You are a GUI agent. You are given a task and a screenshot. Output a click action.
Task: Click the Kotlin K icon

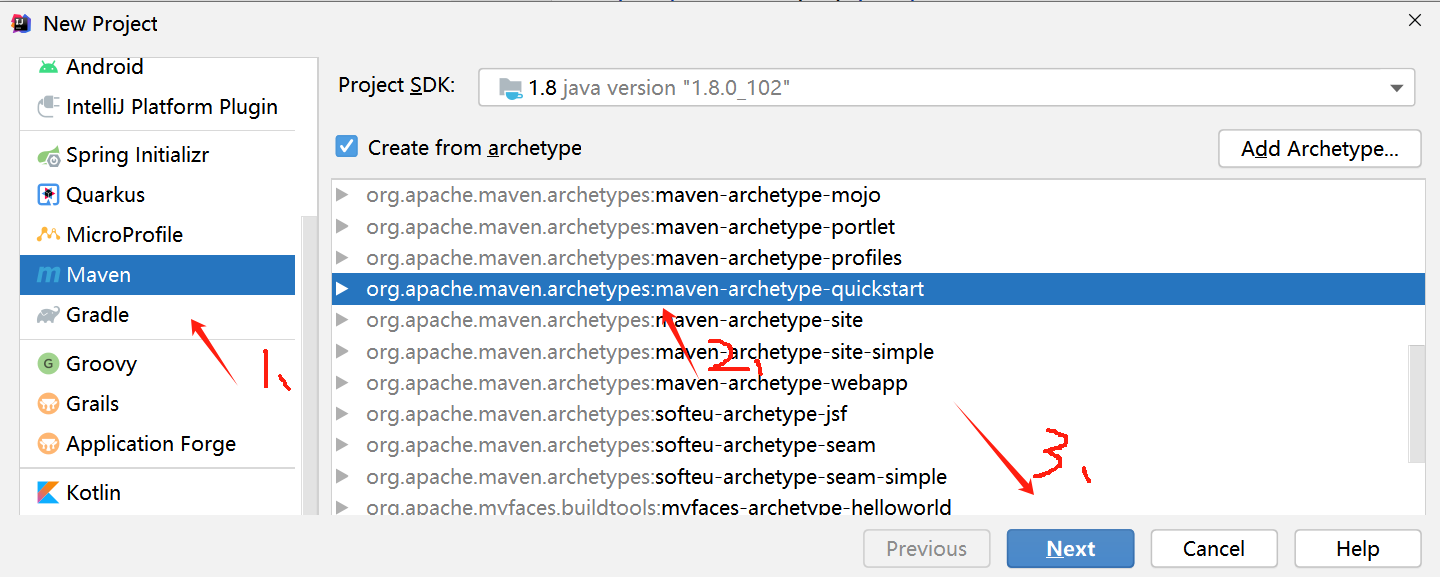(48, 493)
